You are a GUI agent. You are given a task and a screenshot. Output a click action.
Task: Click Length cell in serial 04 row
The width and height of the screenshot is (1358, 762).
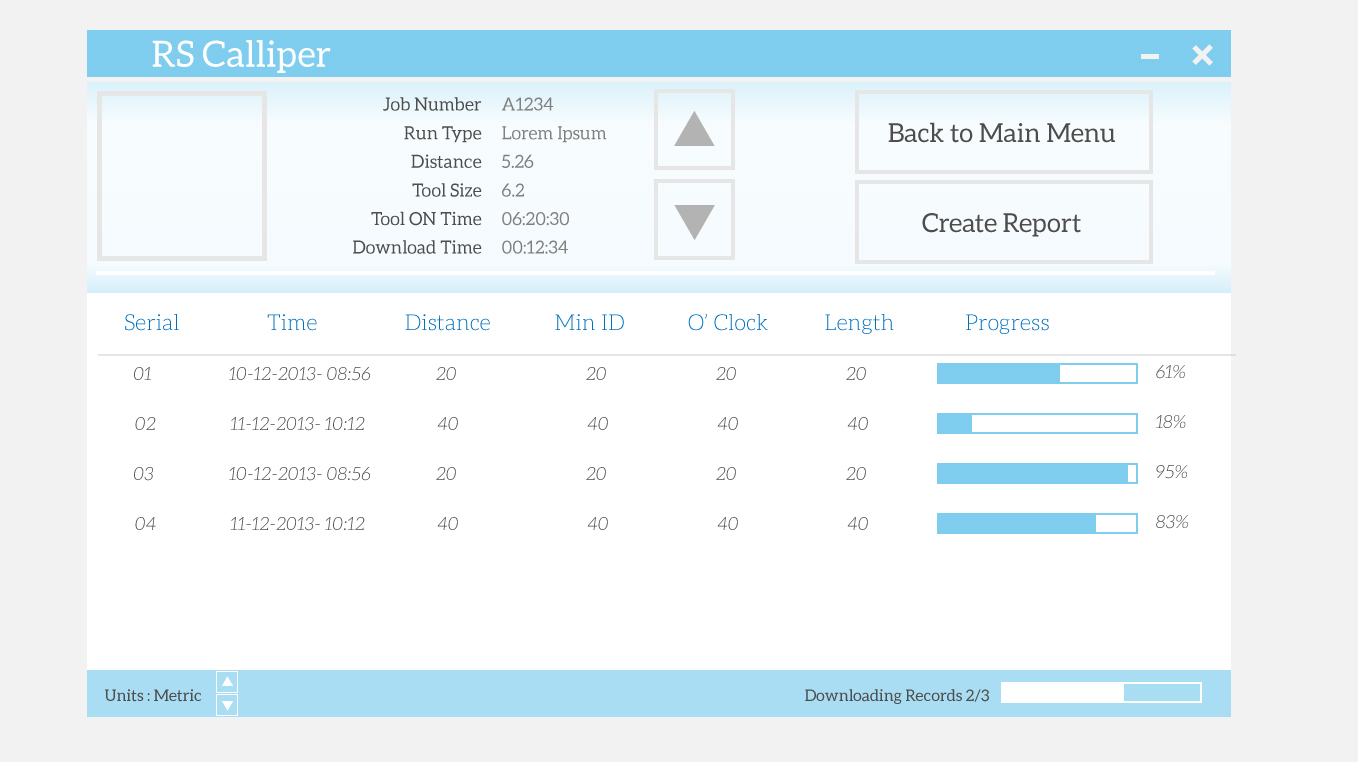[858, 524]
